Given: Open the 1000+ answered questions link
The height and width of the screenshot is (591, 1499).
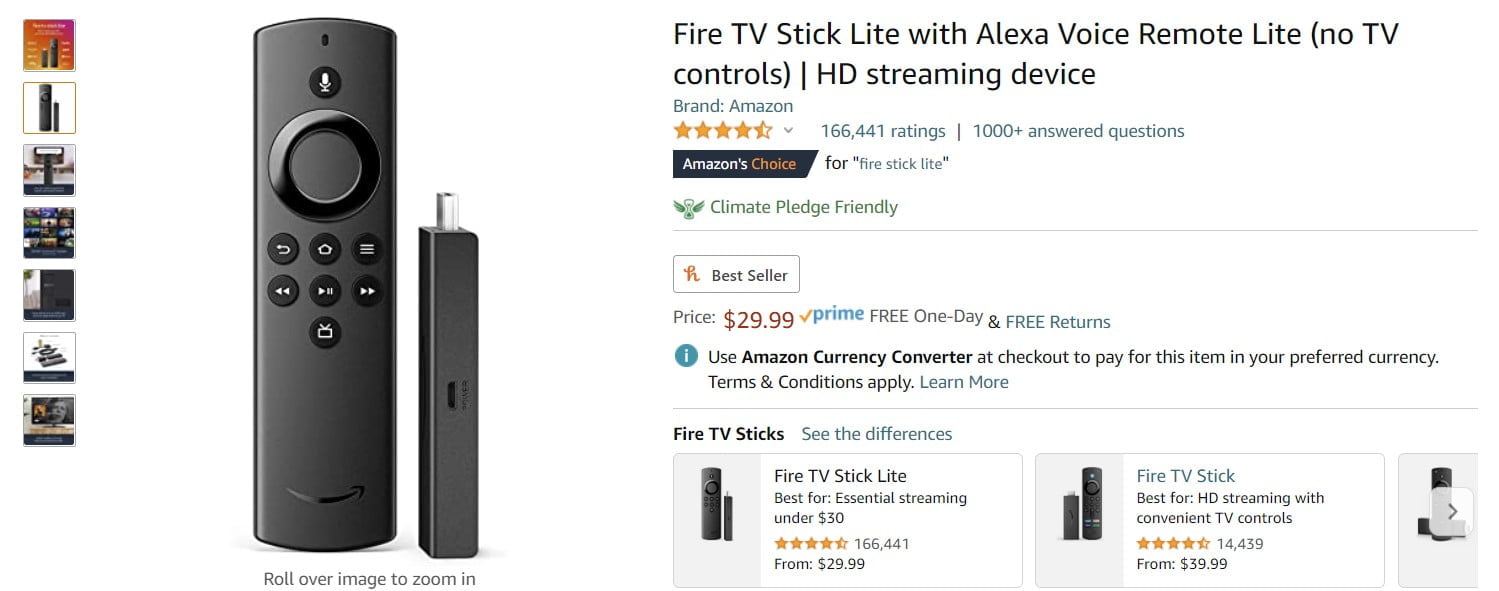Looking at the screenshot, I should point(1078,131).
